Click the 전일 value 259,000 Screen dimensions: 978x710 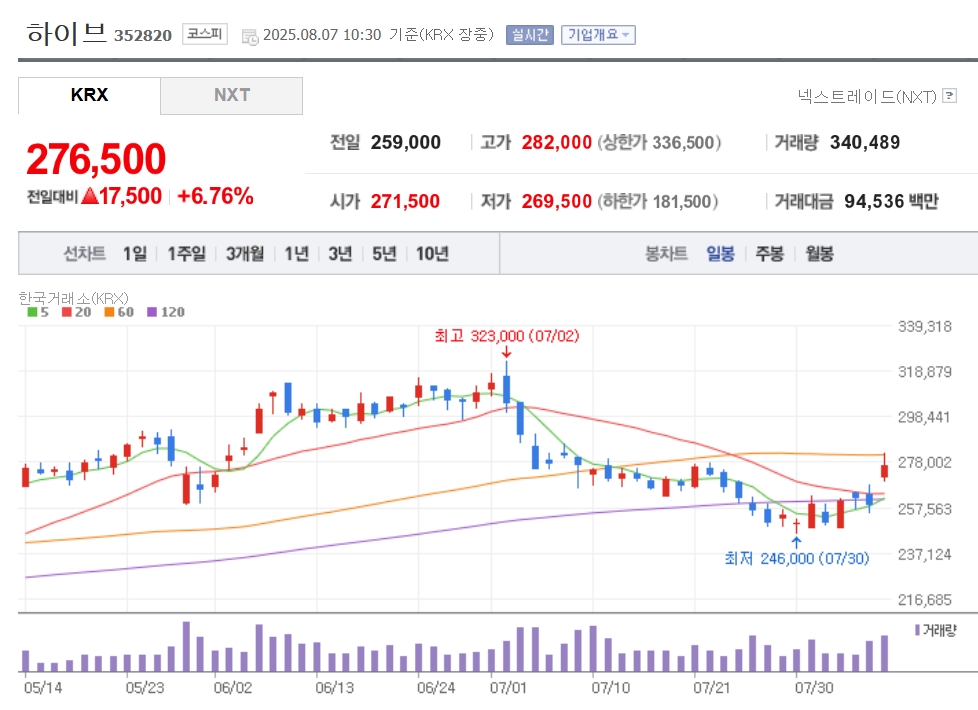coord(405,142)
